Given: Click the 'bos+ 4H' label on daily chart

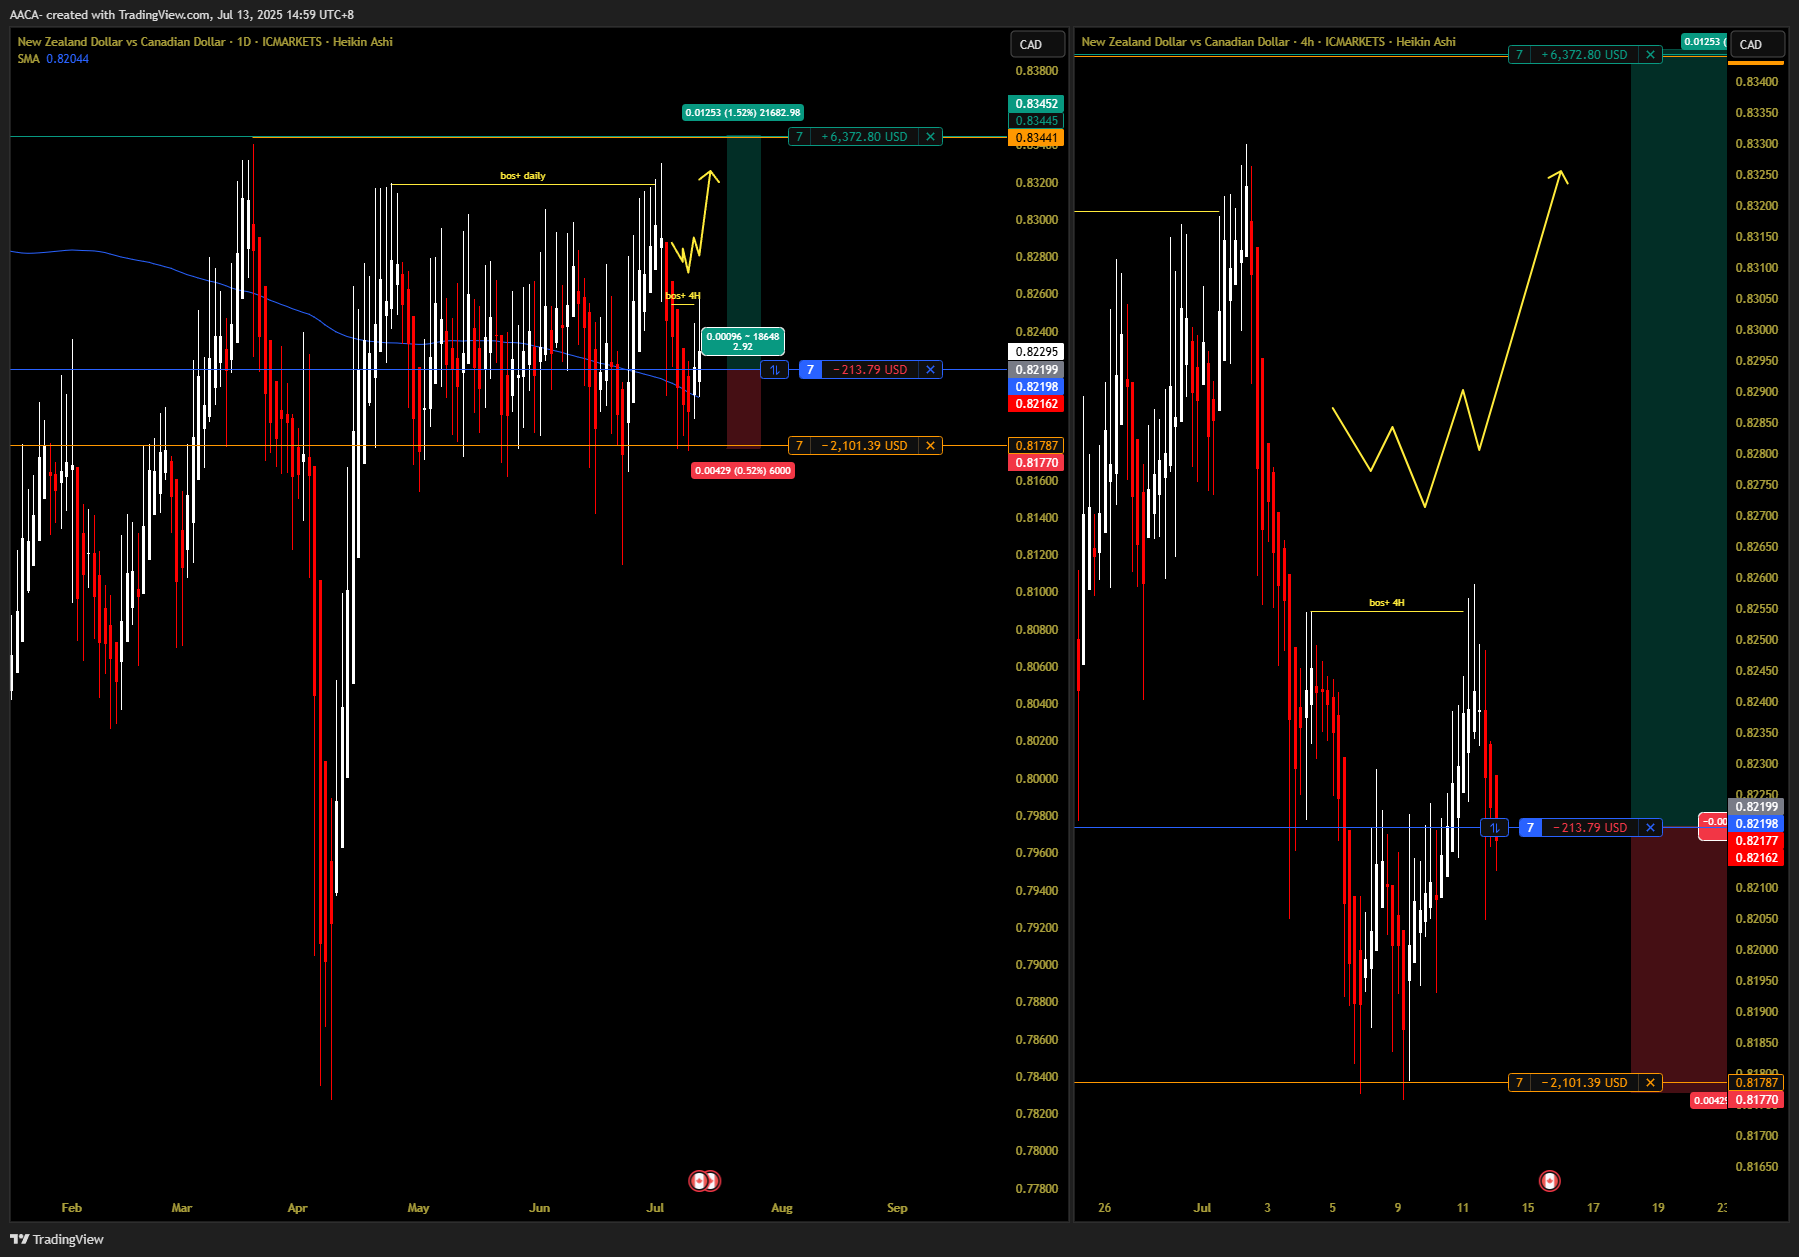Looking at the screenshot, I should click(683, 296).
